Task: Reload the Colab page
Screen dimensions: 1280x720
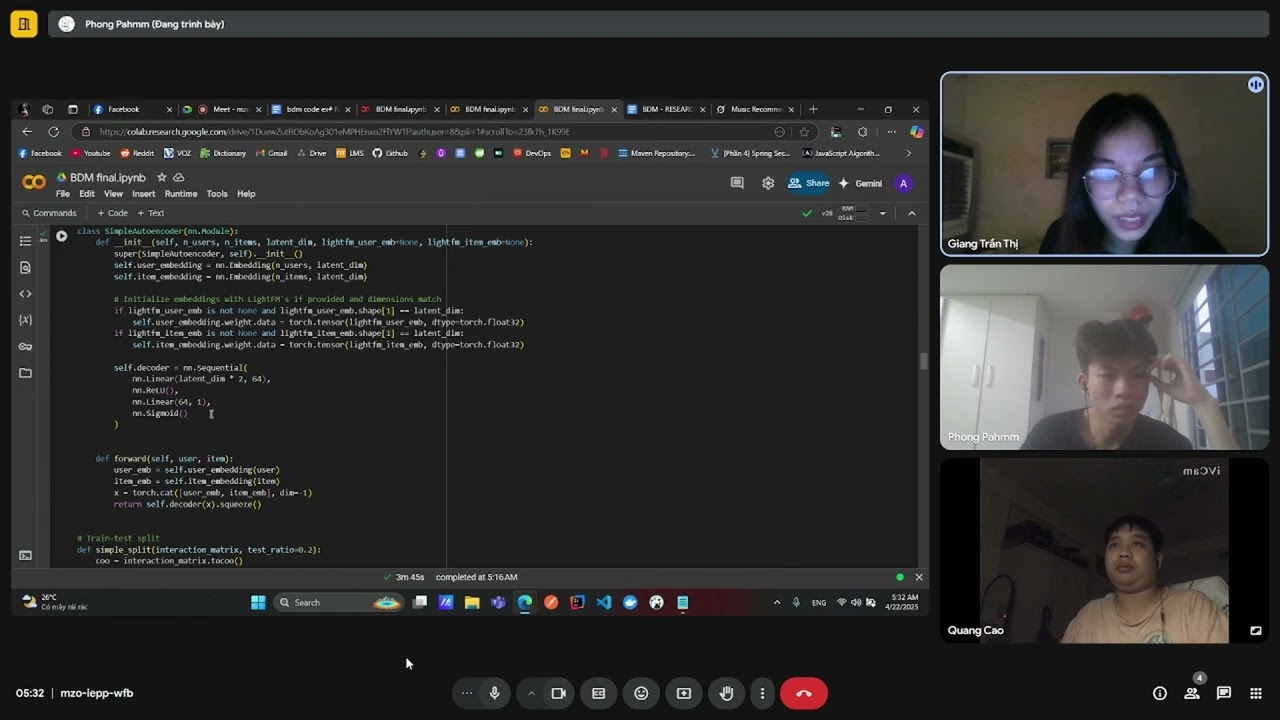Action: tap(53, 131)
